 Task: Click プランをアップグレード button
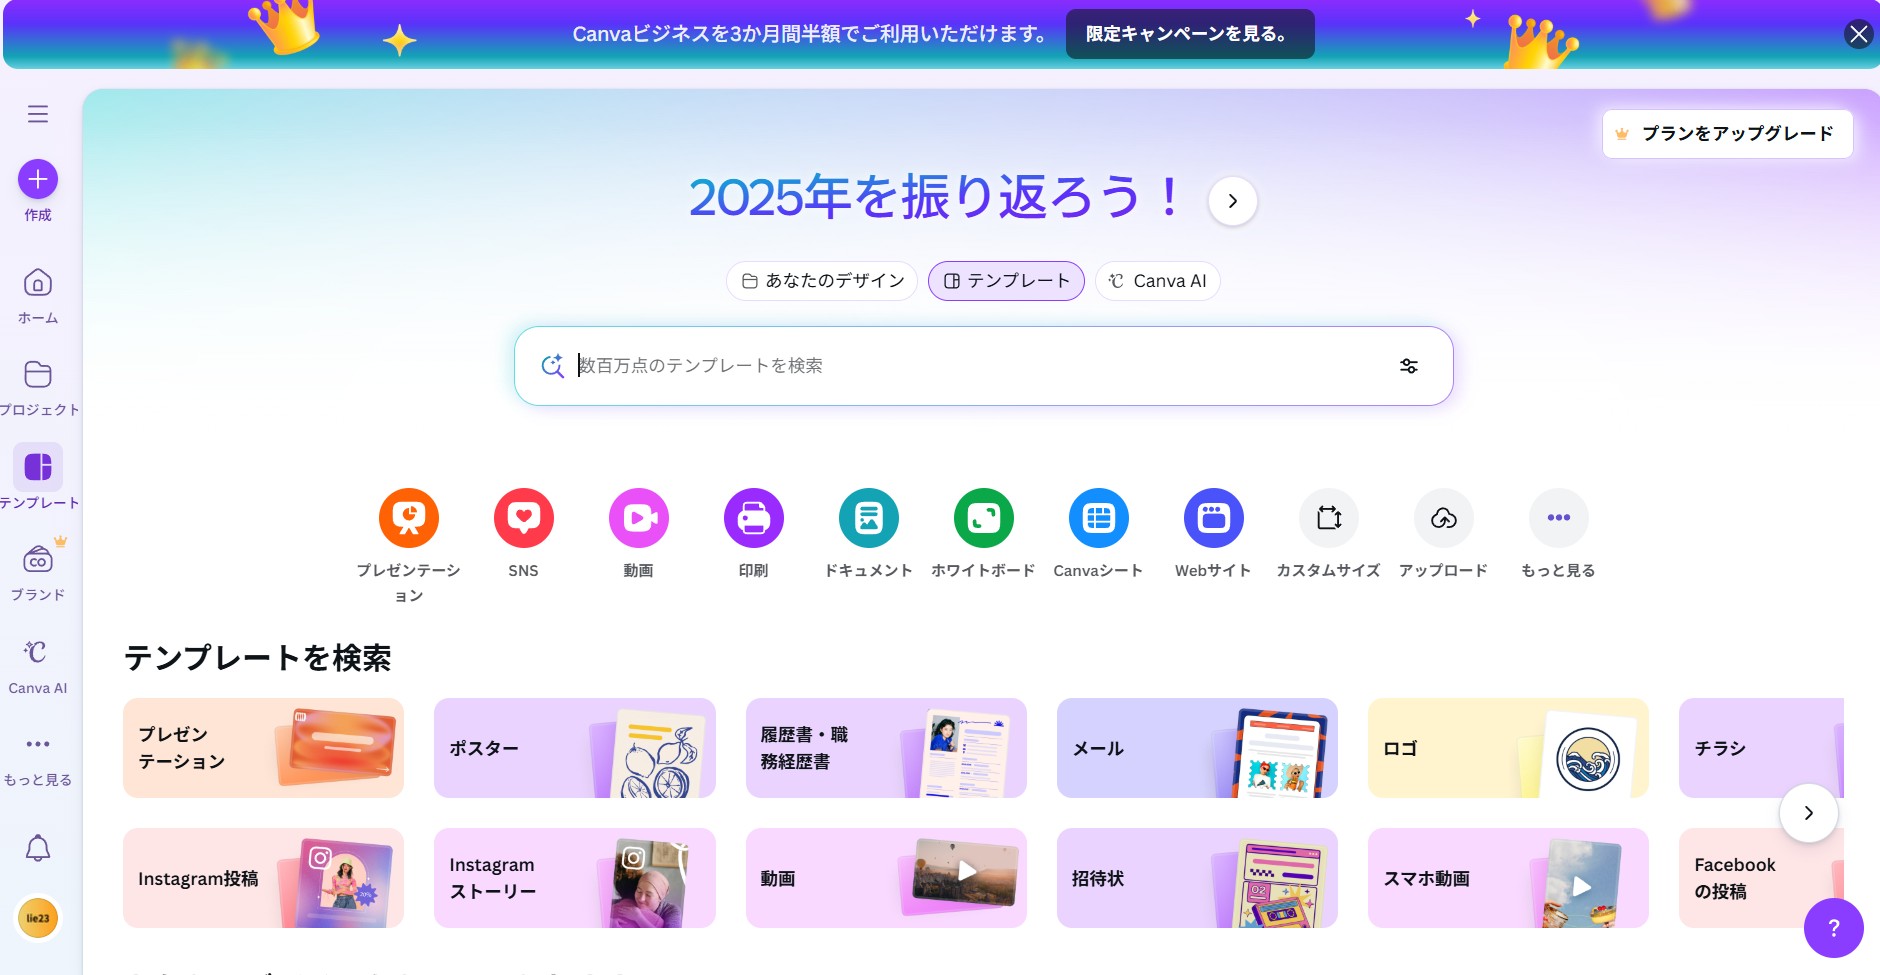point(1728,133)
